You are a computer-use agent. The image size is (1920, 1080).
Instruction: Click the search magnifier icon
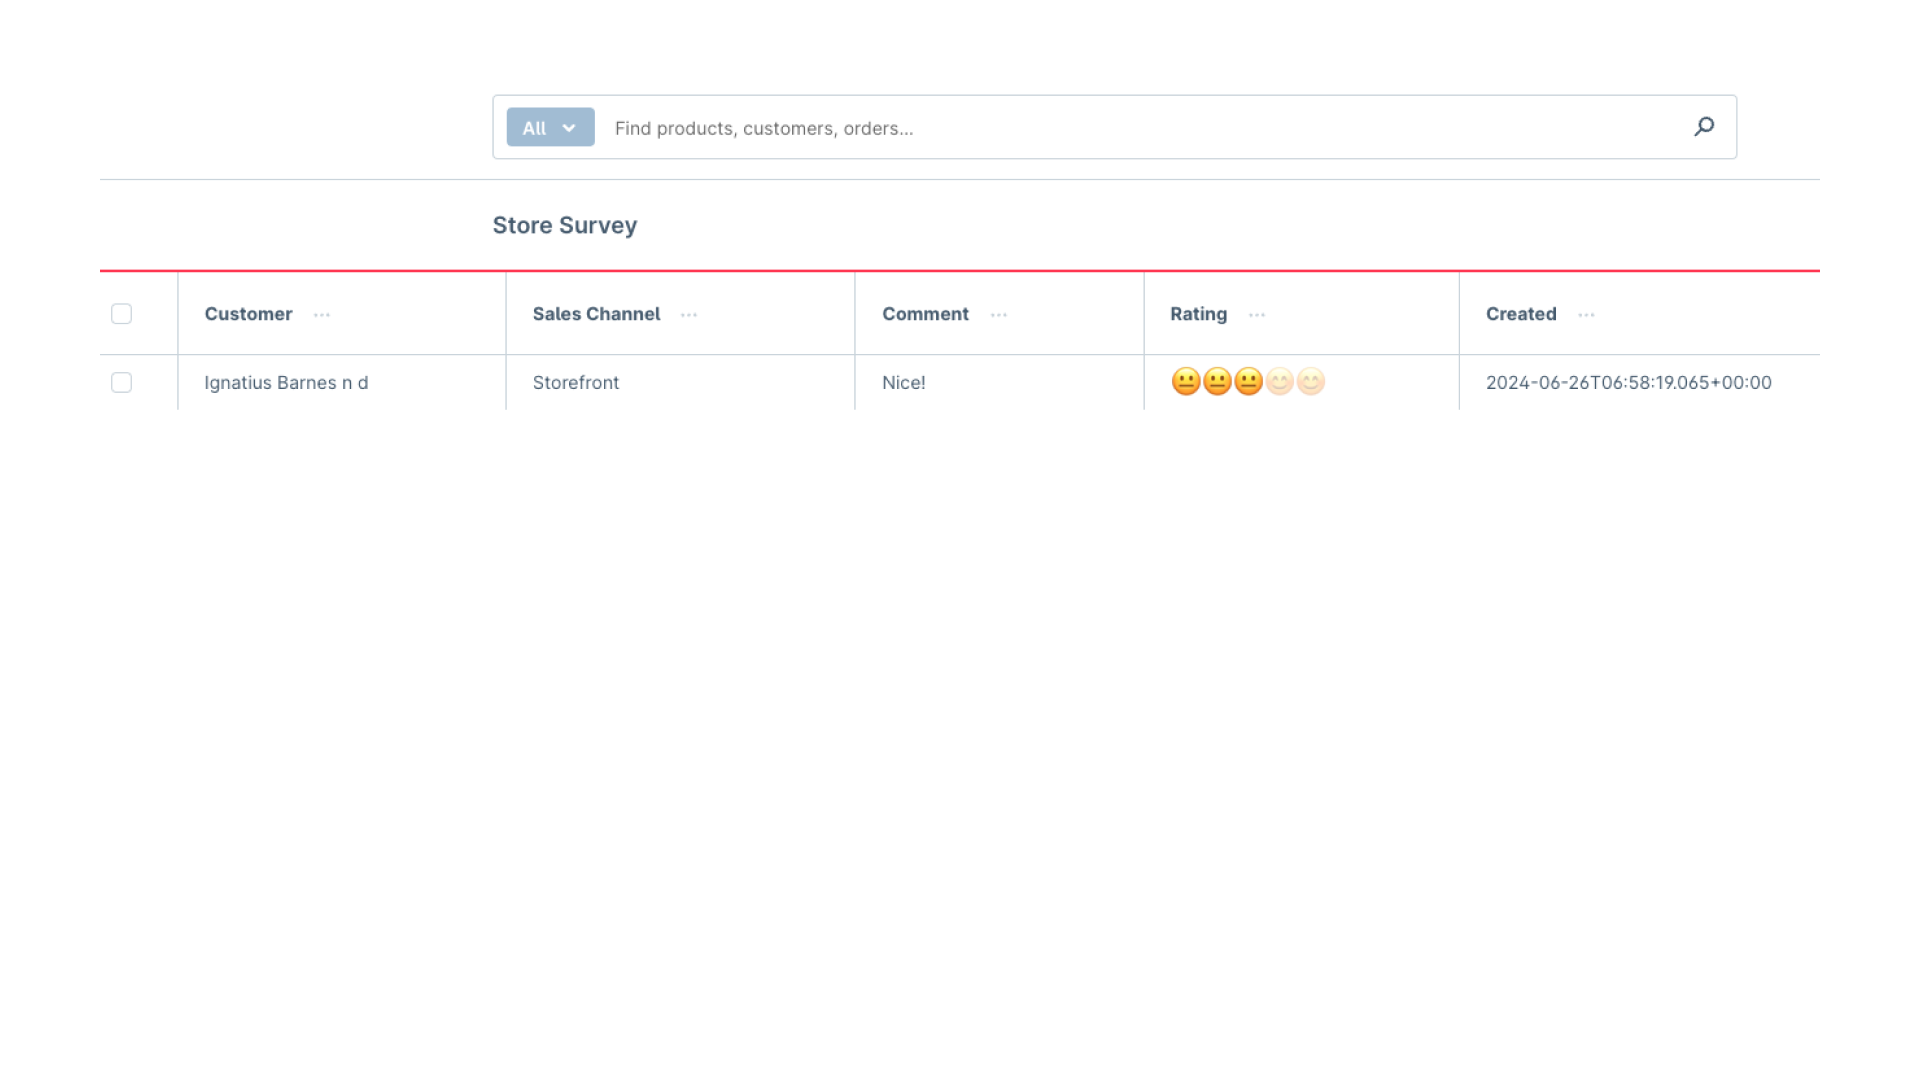(x=1704, y=127)
